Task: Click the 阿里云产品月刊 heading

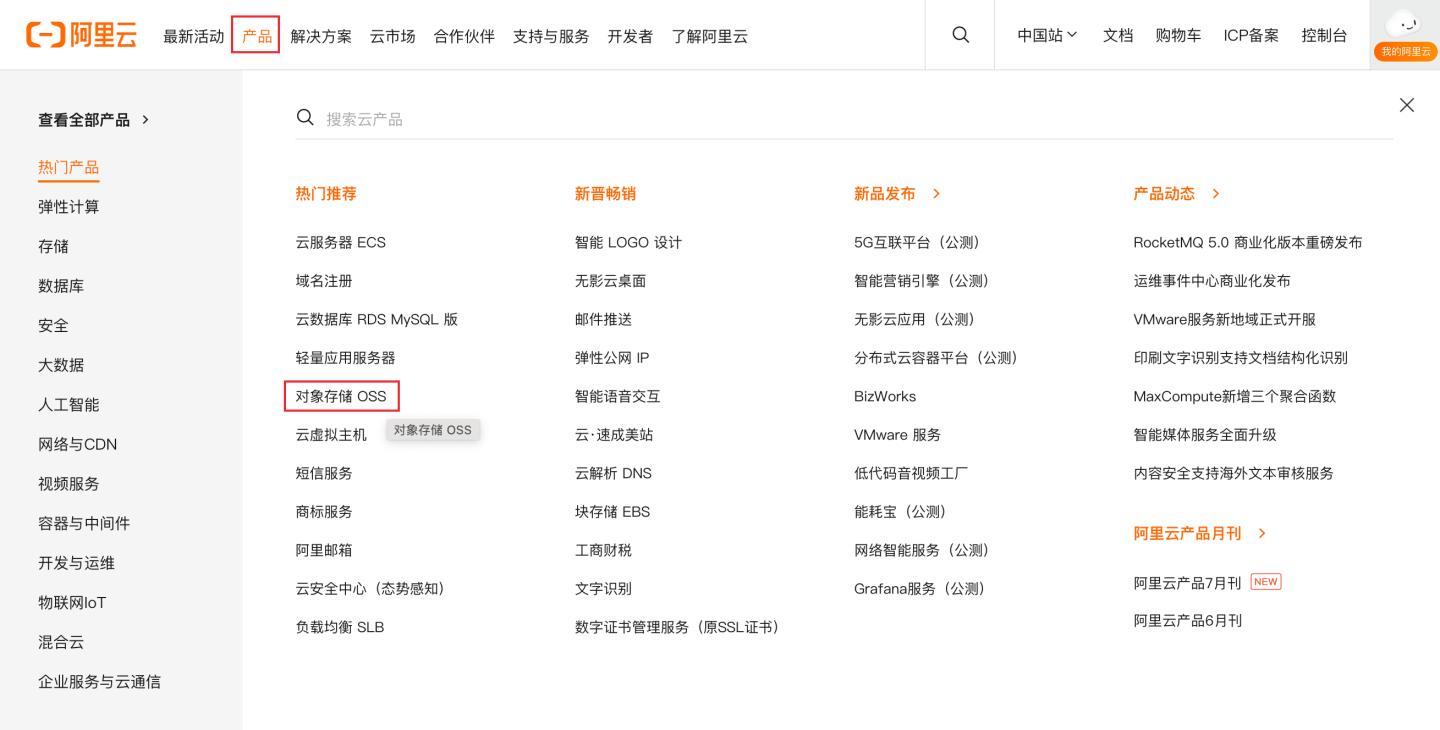Action: [1187, 533]
